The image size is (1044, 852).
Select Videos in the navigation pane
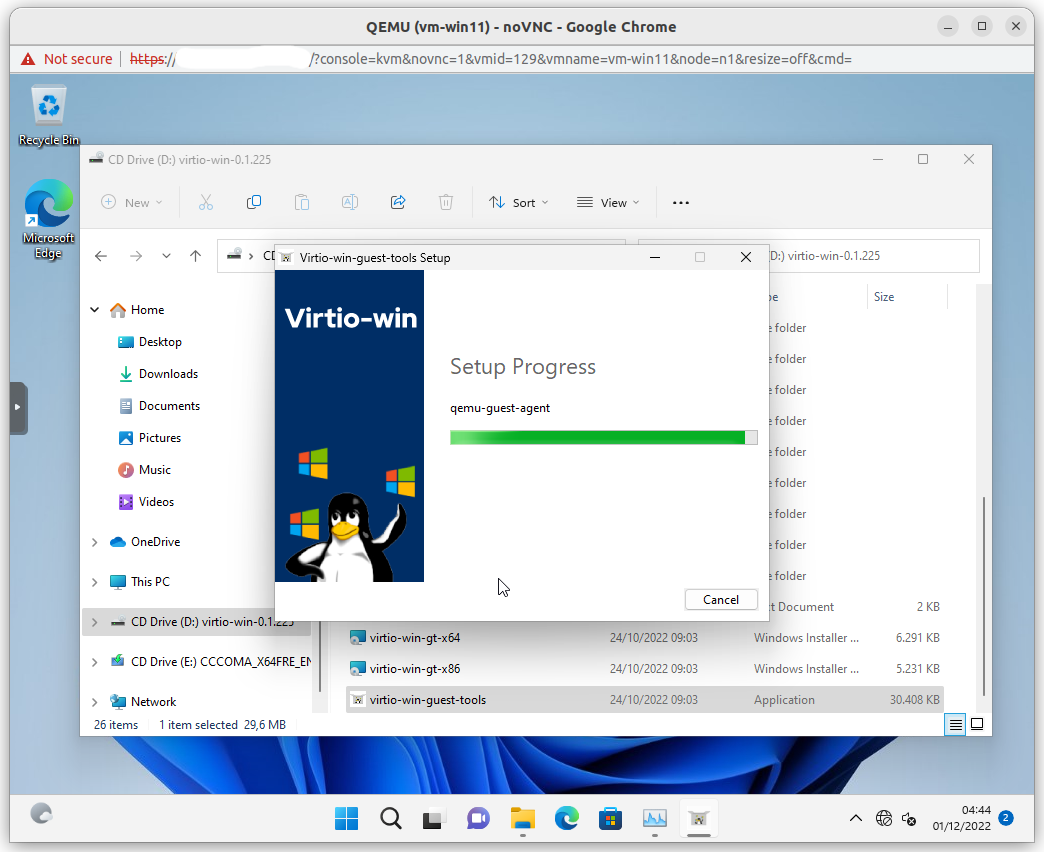click(146, 502)
